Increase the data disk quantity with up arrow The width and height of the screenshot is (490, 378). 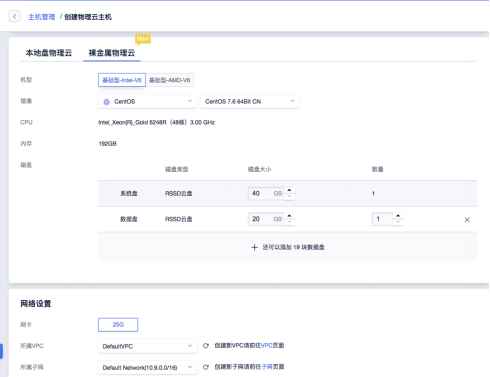(398, 216)
